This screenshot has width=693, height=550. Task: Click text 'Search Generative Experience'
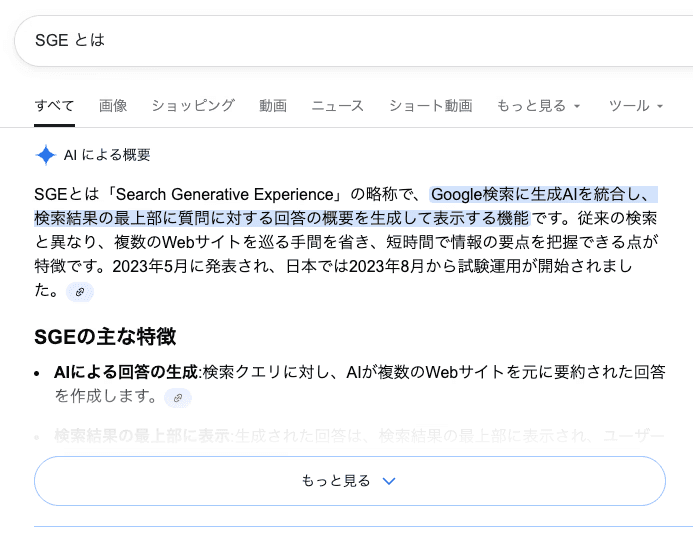coord(225,195)
